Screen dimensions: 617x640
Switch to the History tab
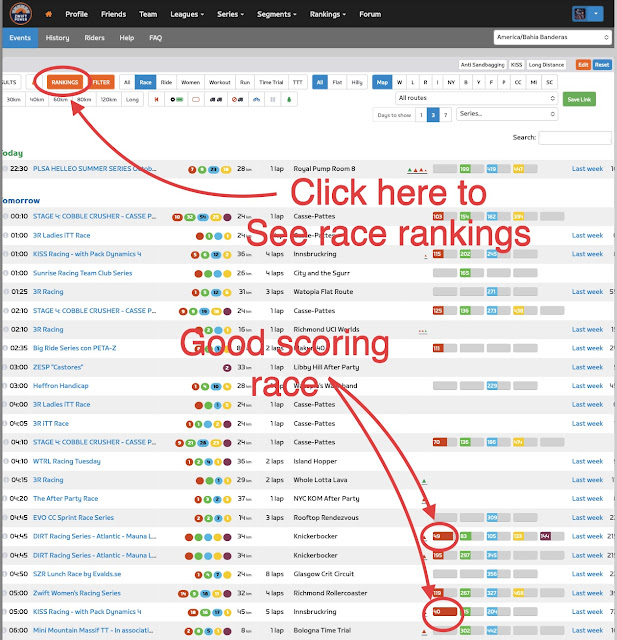click(57, 38)
